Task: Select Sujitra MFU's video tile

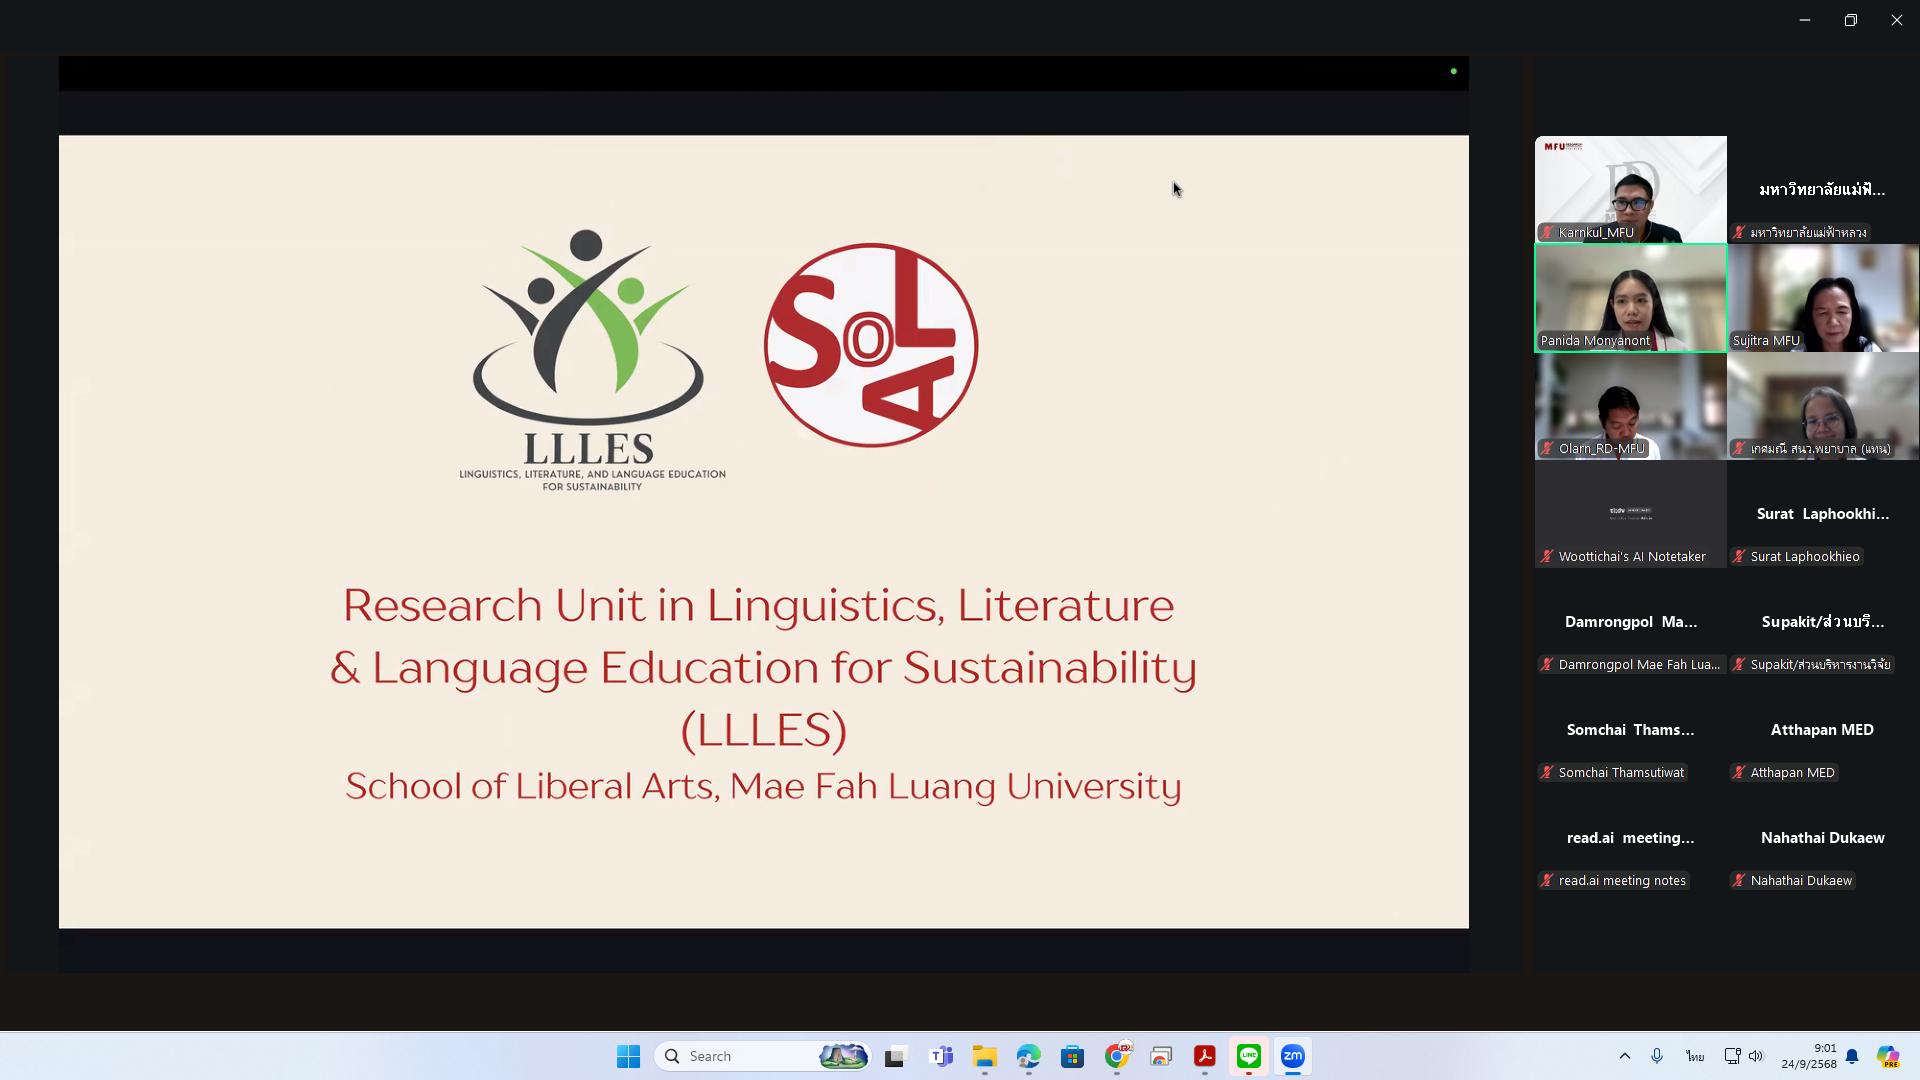Action: [1822, 297]
